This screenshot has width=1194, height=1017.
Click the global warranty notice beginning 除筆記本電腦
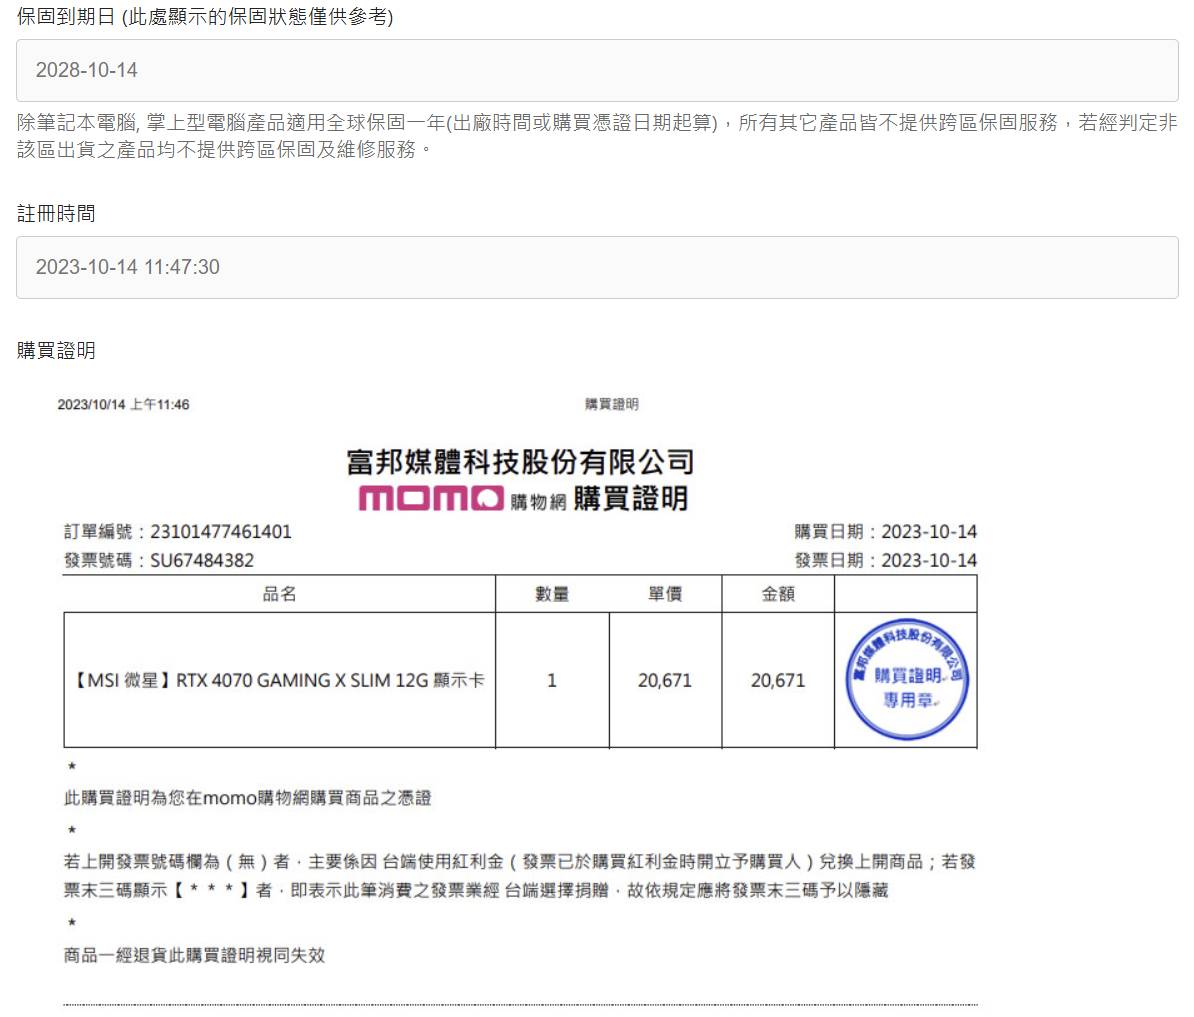coord(597,135)
